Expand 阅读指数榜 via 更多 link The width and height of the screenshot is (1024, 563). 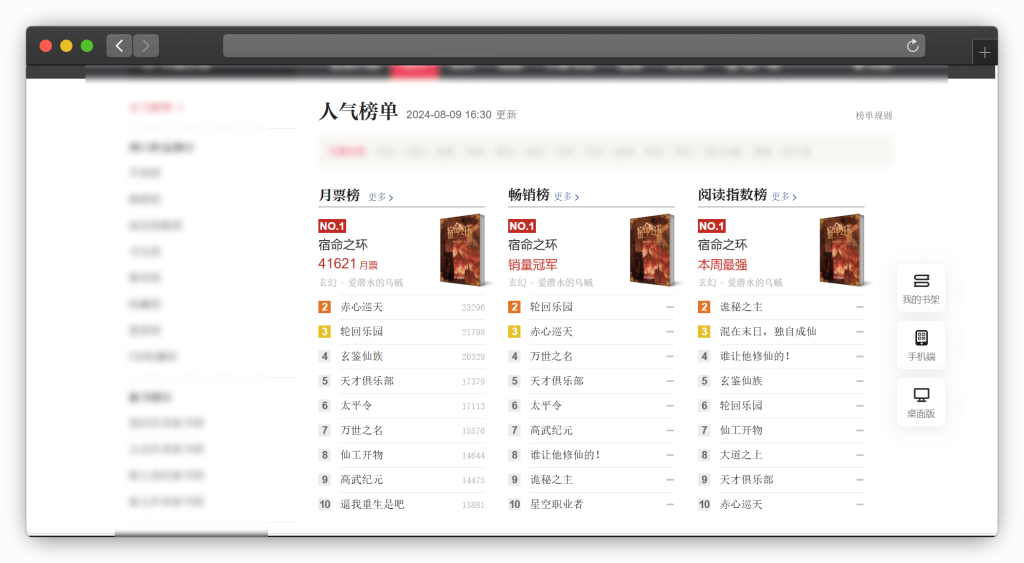[784, 196]
